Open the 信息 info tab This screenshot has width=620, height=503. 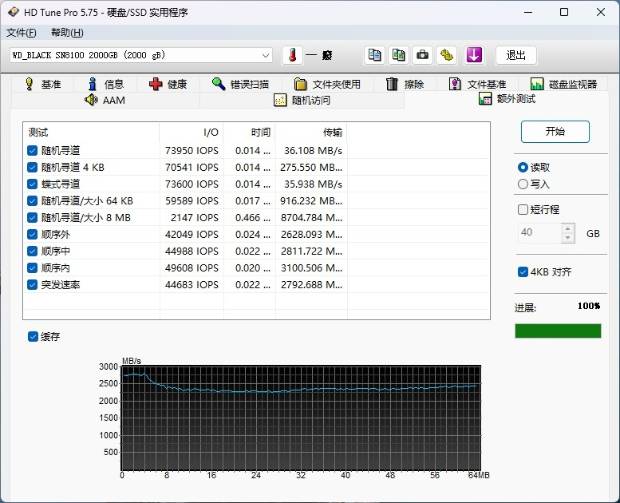coord(106,84)
